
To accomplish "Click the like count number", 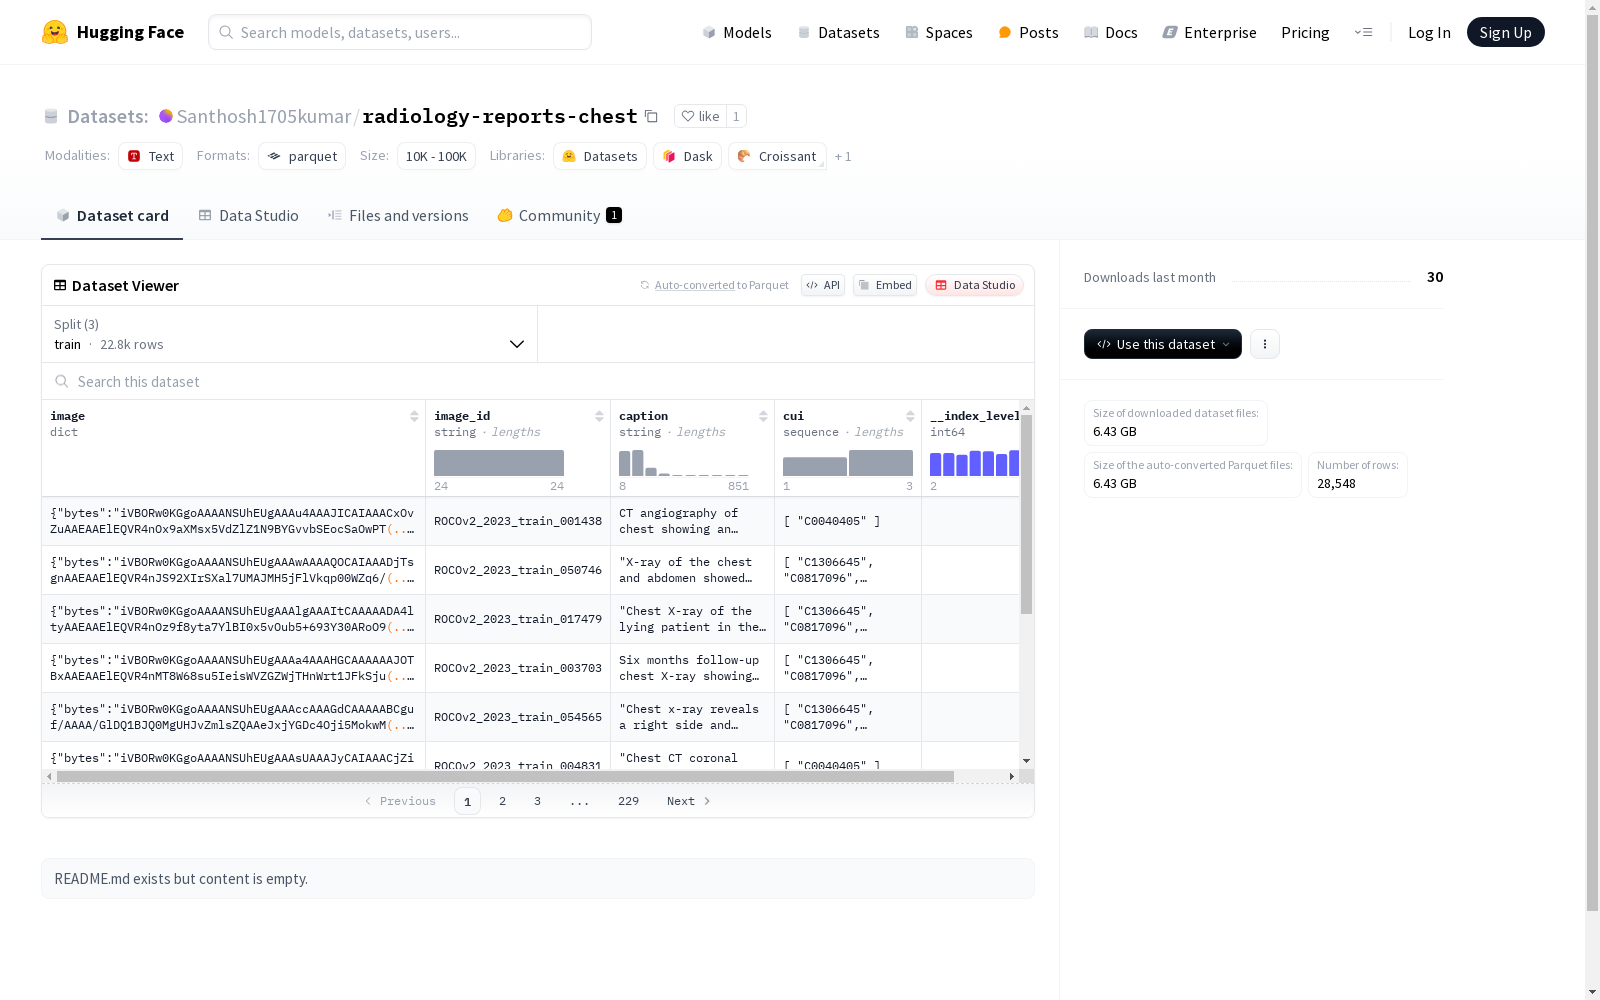I will (736, 116).
